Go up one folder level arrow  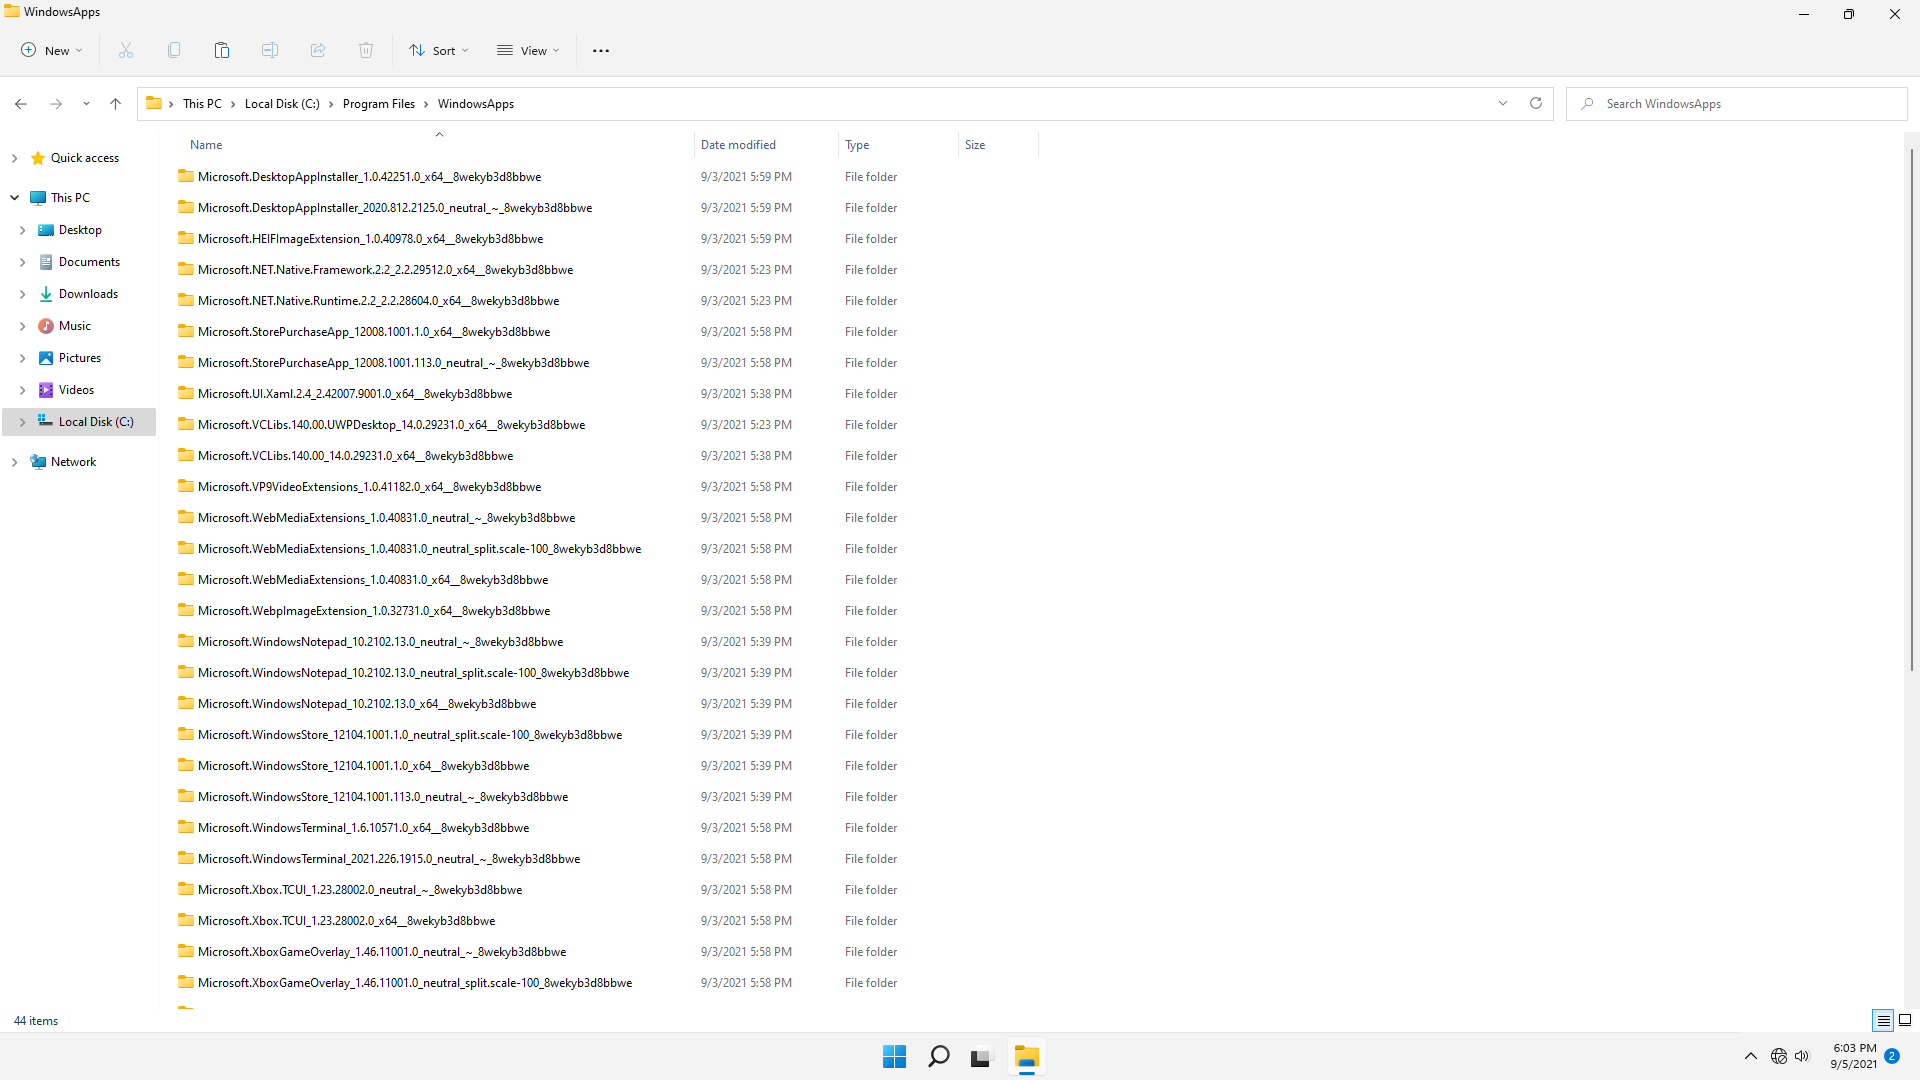click(x=115, y=104)
